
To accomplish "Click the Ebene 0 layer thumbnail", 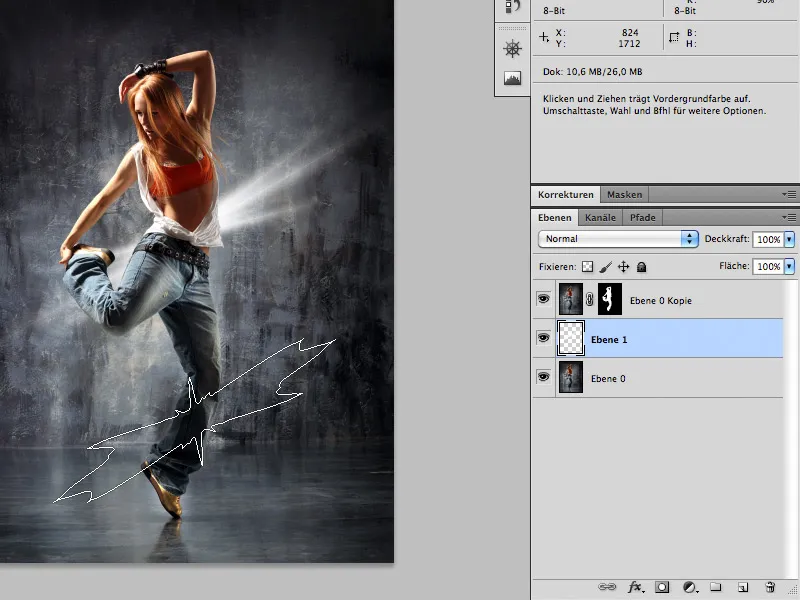I will tap(571, 377).
